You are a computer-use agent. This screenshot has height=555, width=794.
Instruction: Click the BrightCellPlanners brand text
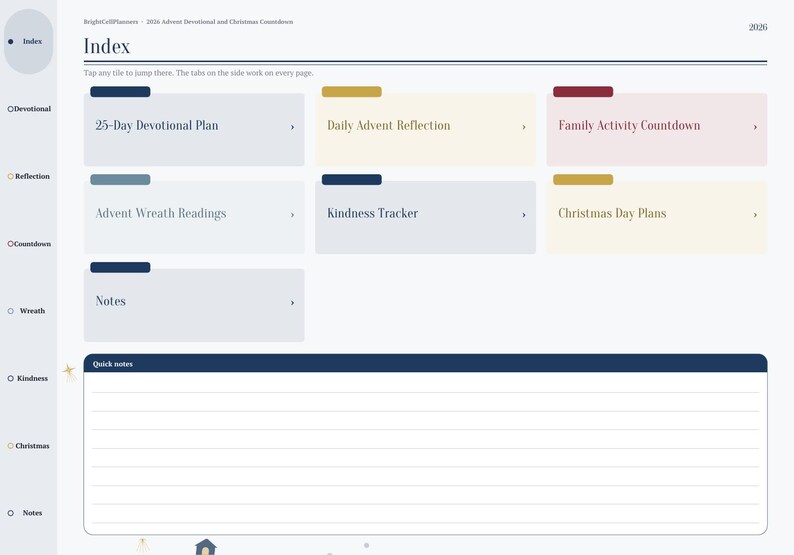click(110, 22)
